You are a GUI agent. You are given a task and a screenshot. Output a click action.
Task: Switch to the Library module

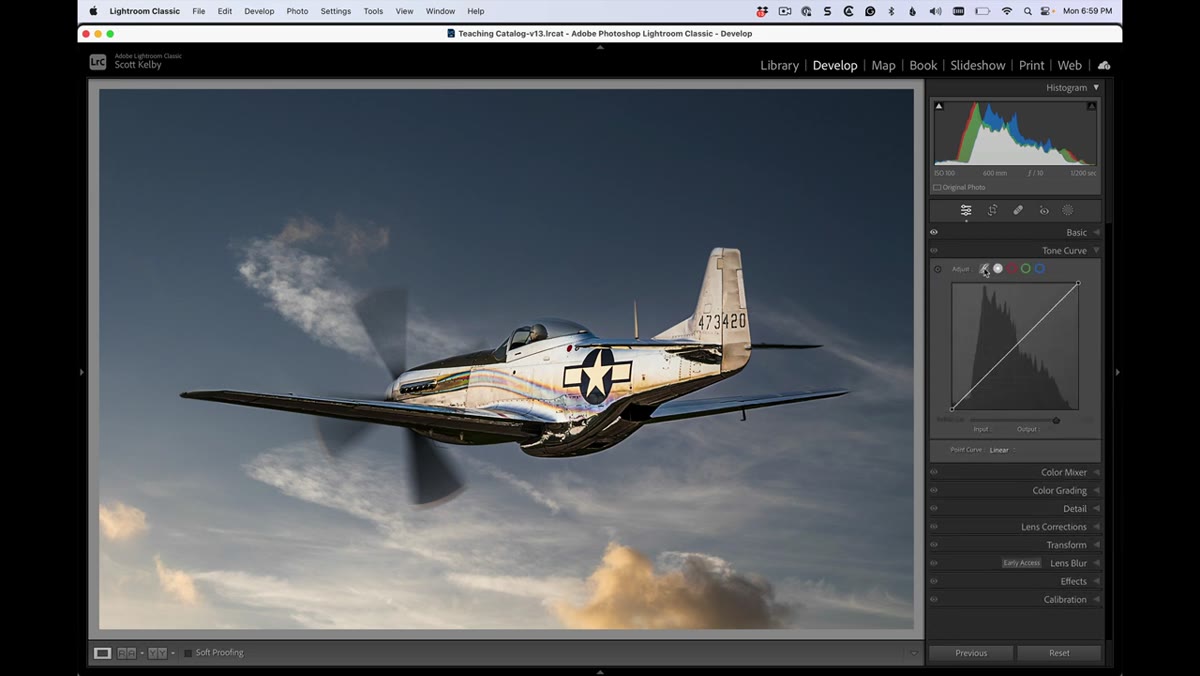click(x=779, y=65)
